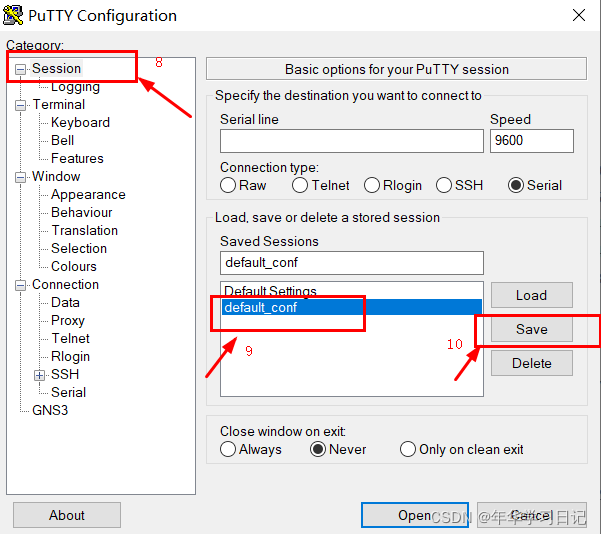This screenshot has height=535, width=602.
Task: Close the PuTTY Configuration window
Action: pos(579,15)
